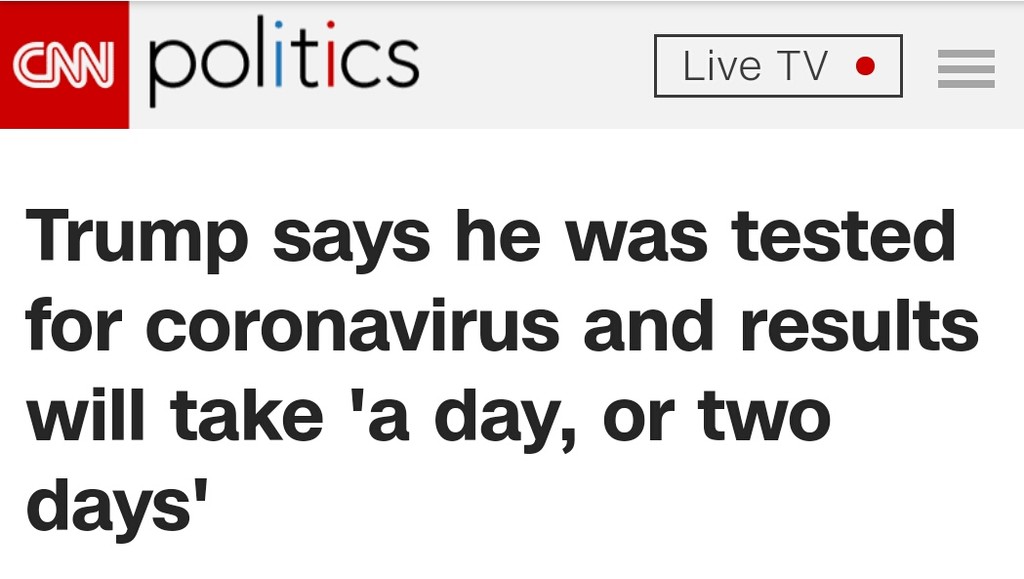This screenshot has width=1024, height=579.
Task: Click the bottom bar of the hamburger icon
Action: click(x=965, y=82)
